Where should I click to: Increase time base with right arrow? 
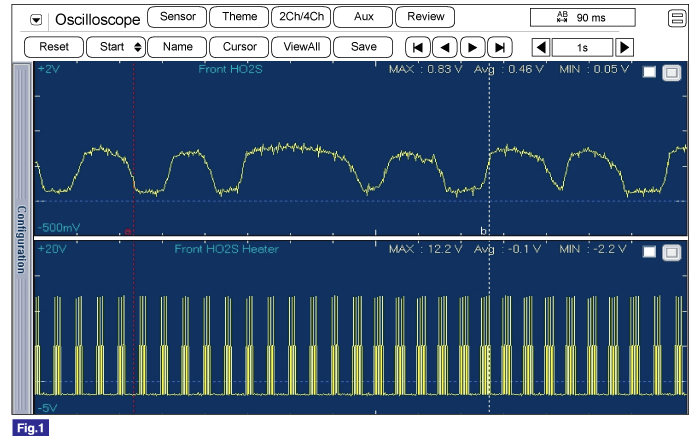[x=624, y=47]
